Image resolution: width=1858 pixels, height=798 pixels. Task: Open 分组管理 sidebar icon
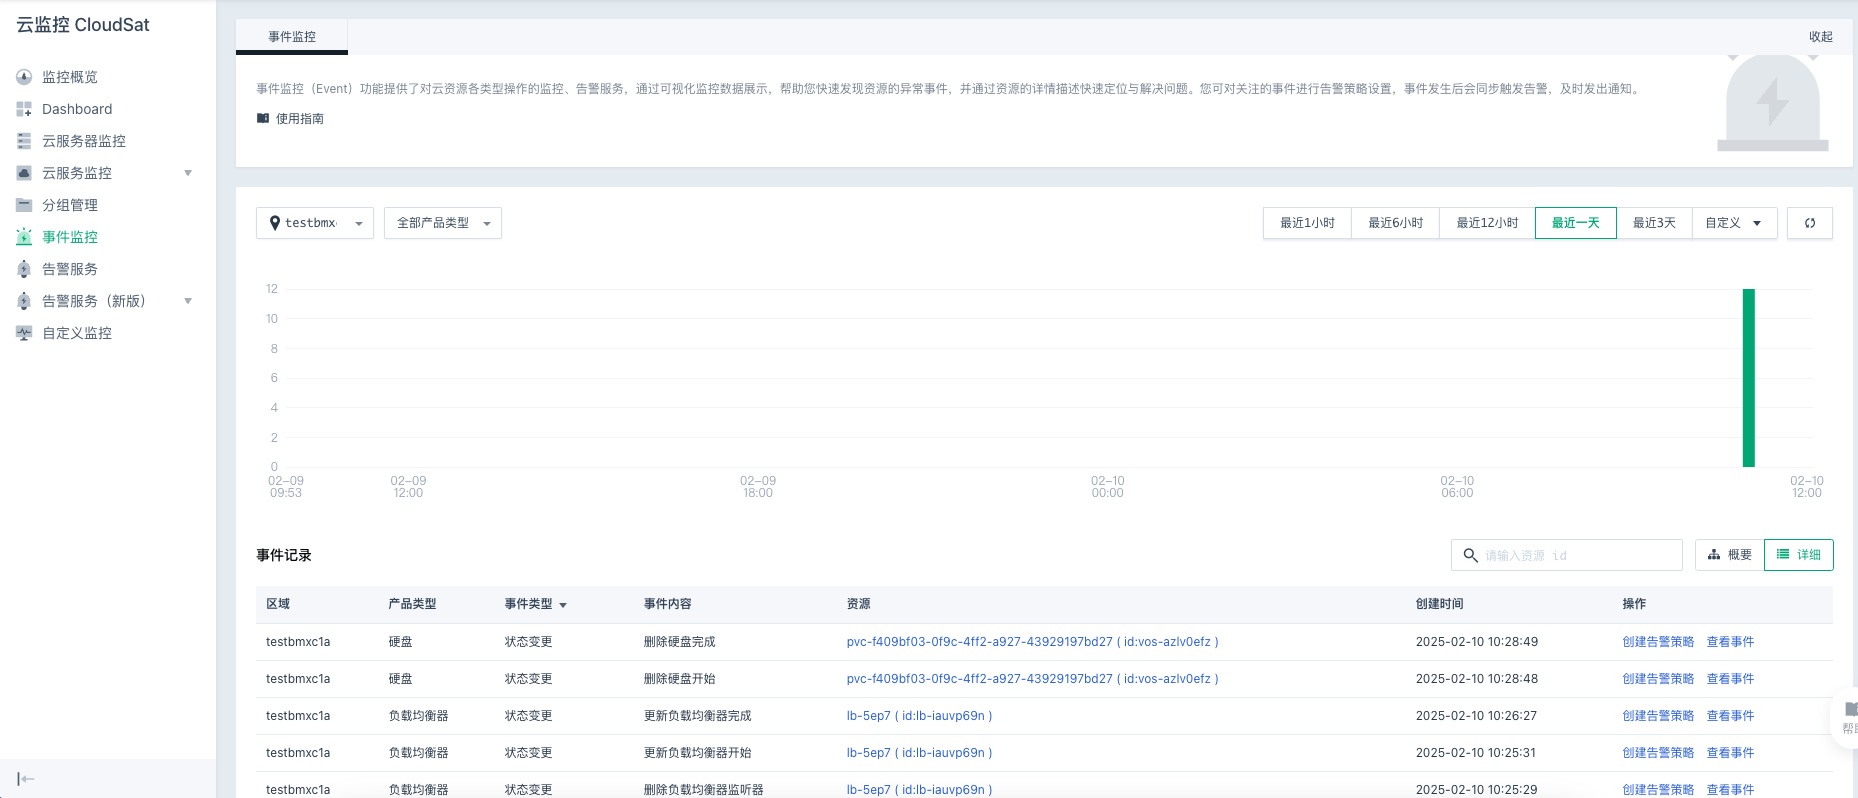(24, 205)
